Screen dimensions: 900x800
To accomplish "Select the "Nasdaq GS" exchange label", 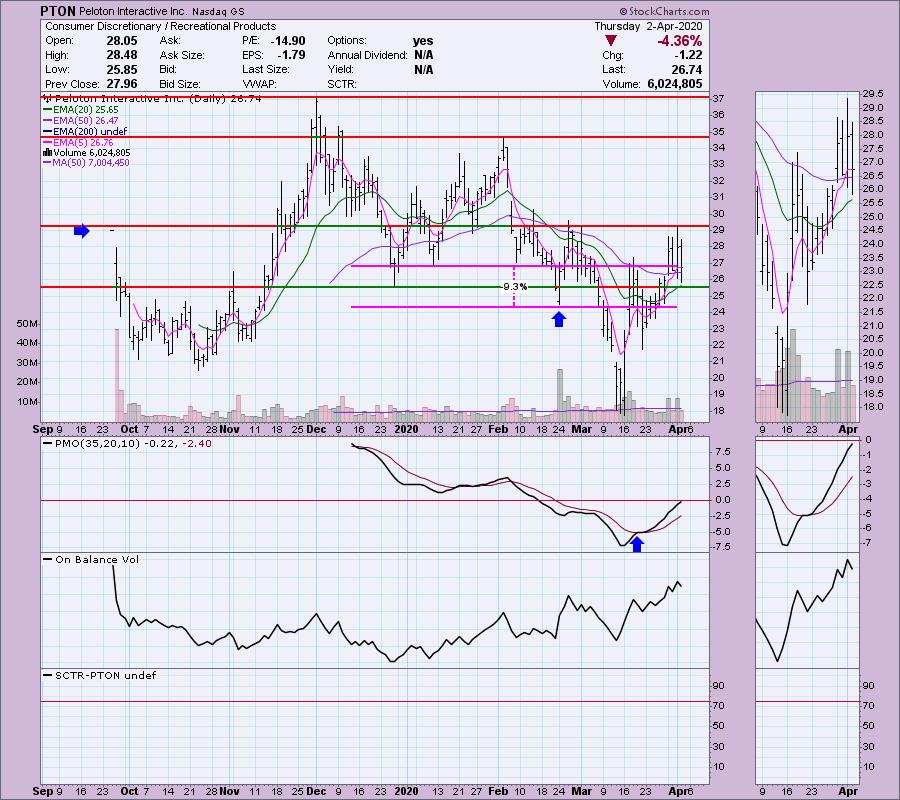I will (x=218, y=11).
